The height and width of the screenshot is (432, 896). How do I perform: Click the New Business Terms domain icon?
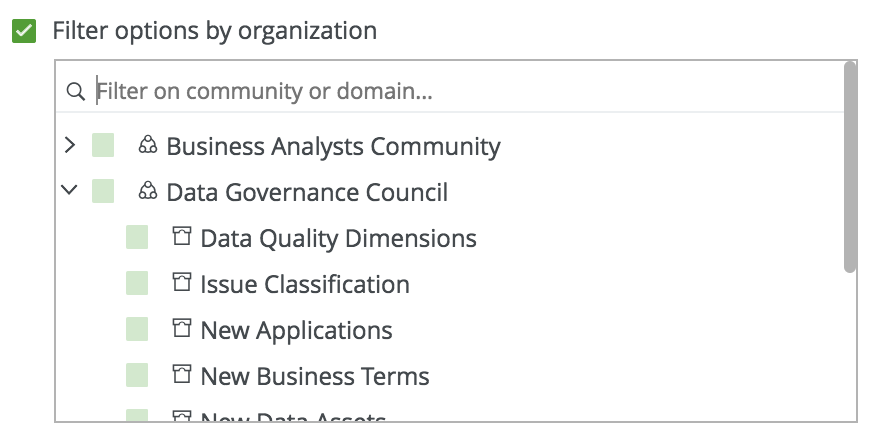click(181, 375)
